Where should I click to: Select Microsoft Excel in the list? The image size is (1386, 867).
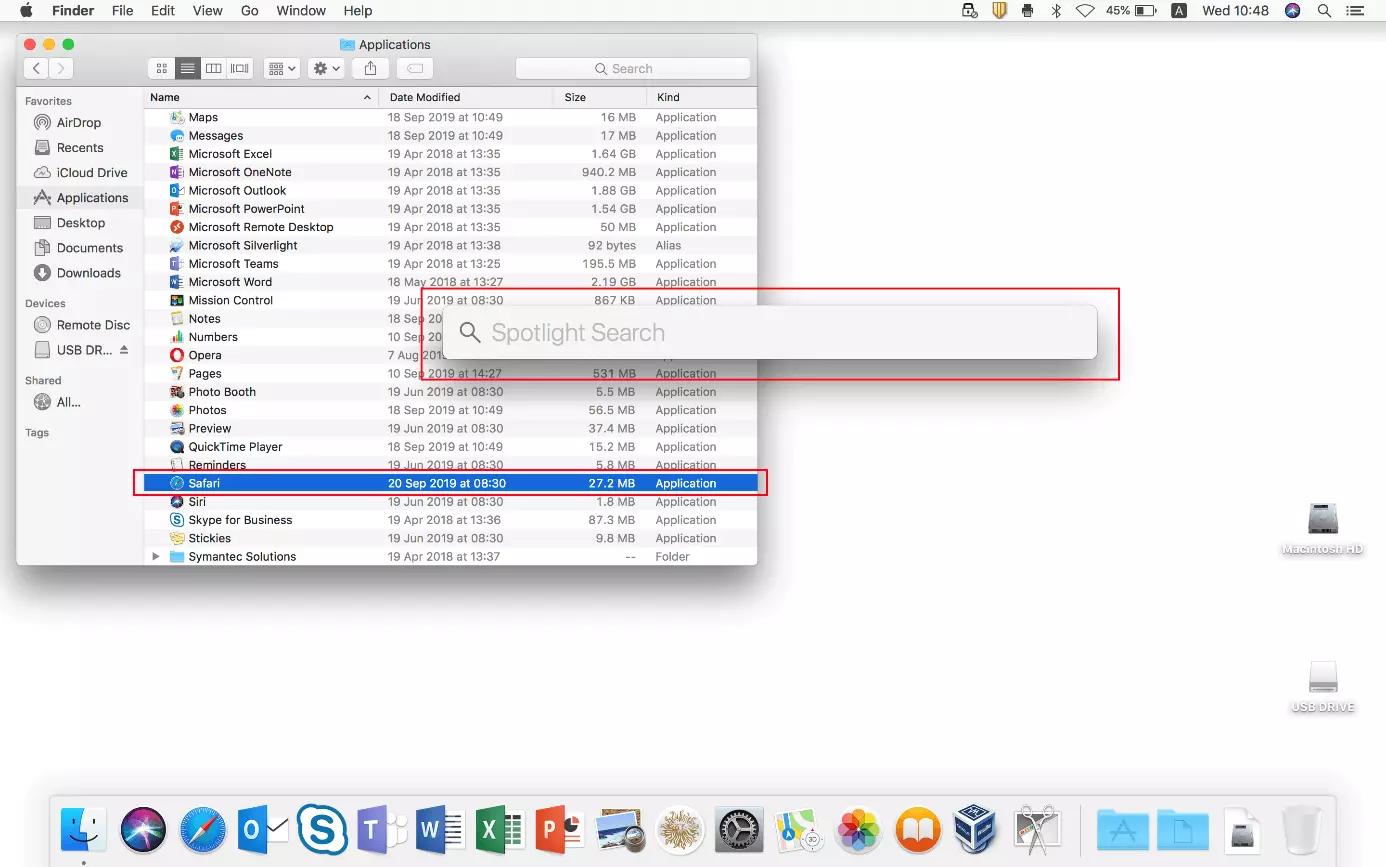point(450,154)
